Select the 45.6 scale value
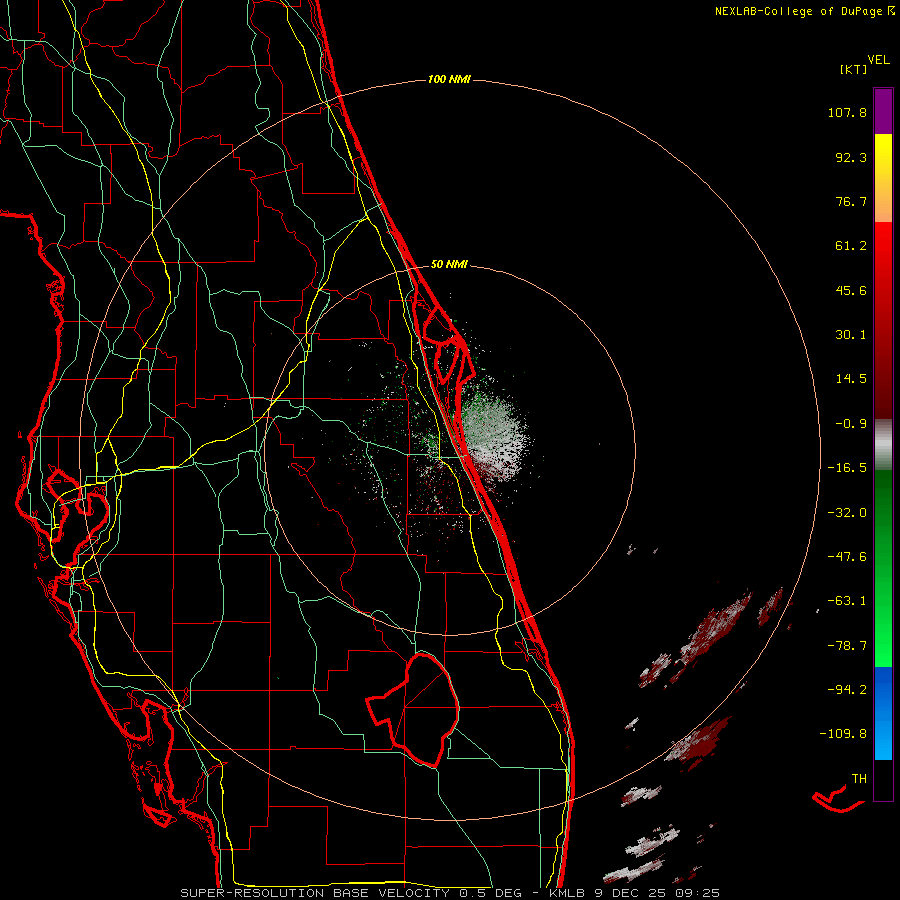The height and width of the screenshot is (900, 900). 851,290
